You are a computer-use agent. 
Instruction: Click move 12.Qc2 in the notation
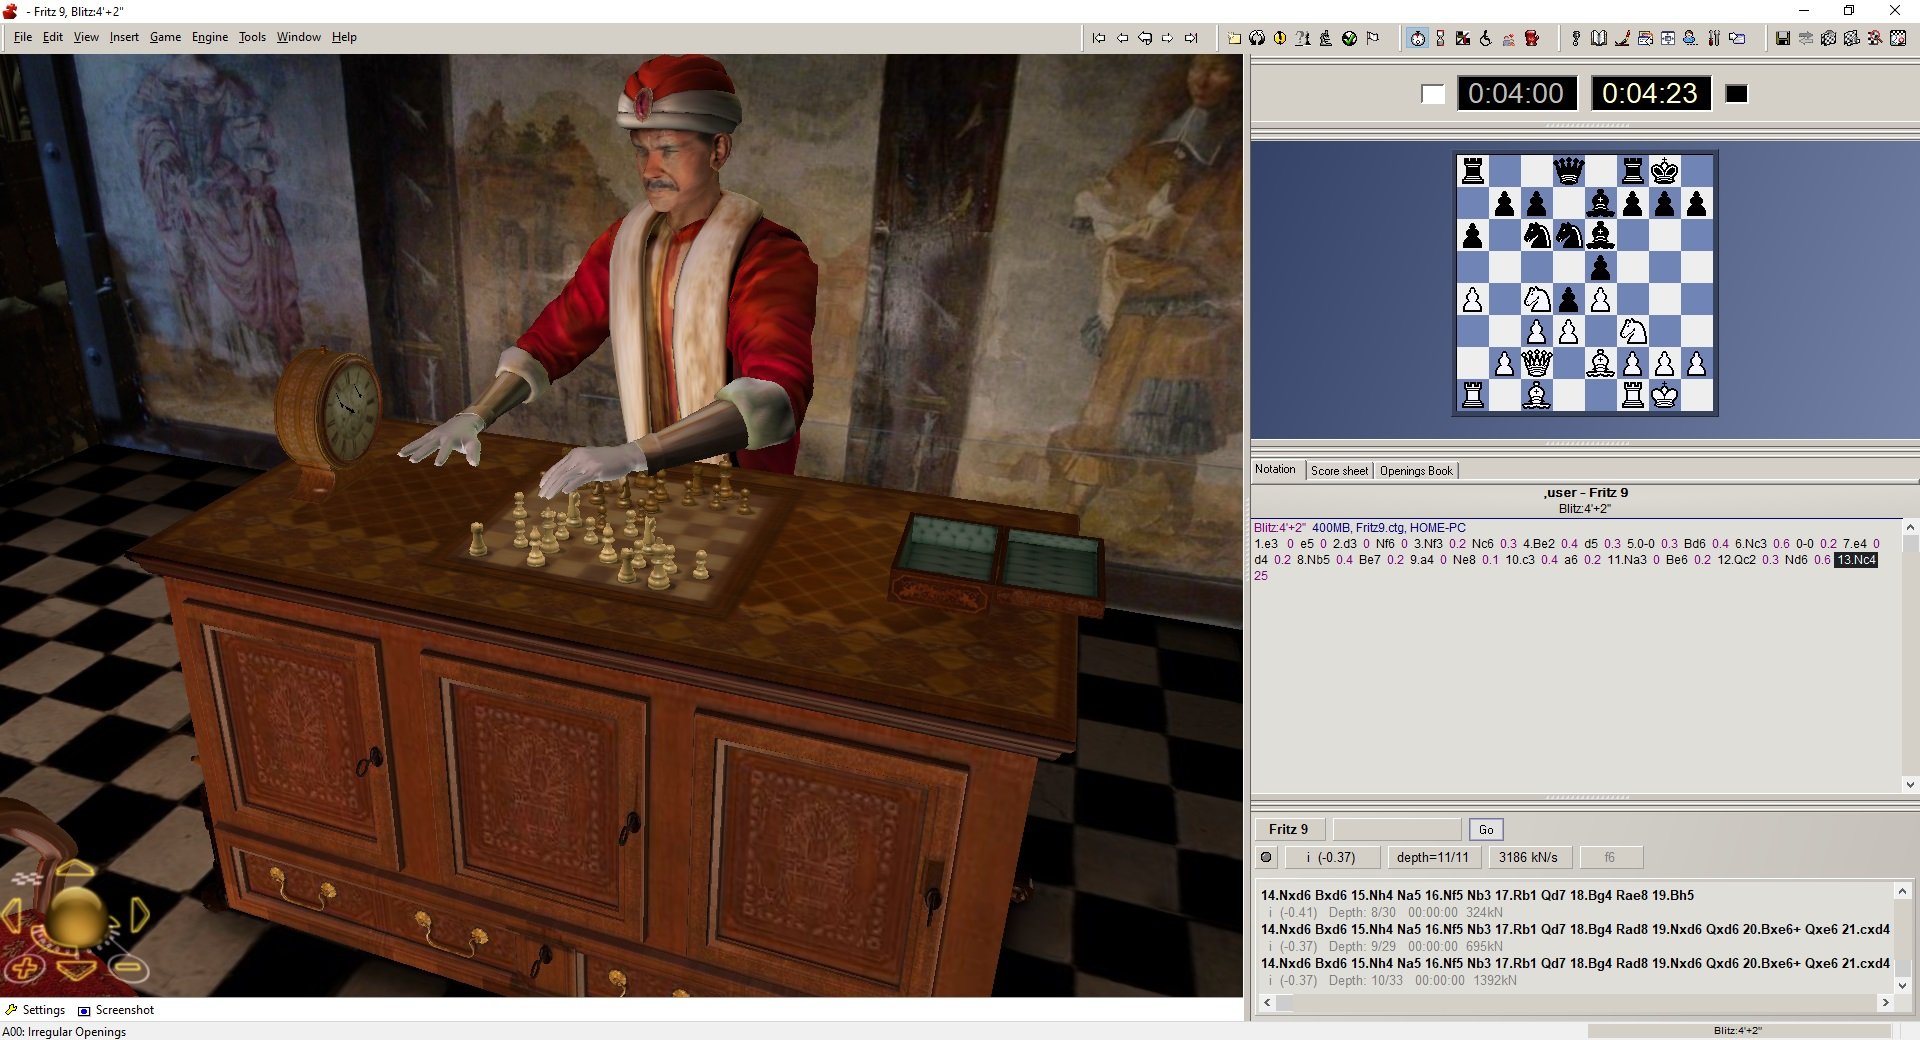coord(1737,560)
